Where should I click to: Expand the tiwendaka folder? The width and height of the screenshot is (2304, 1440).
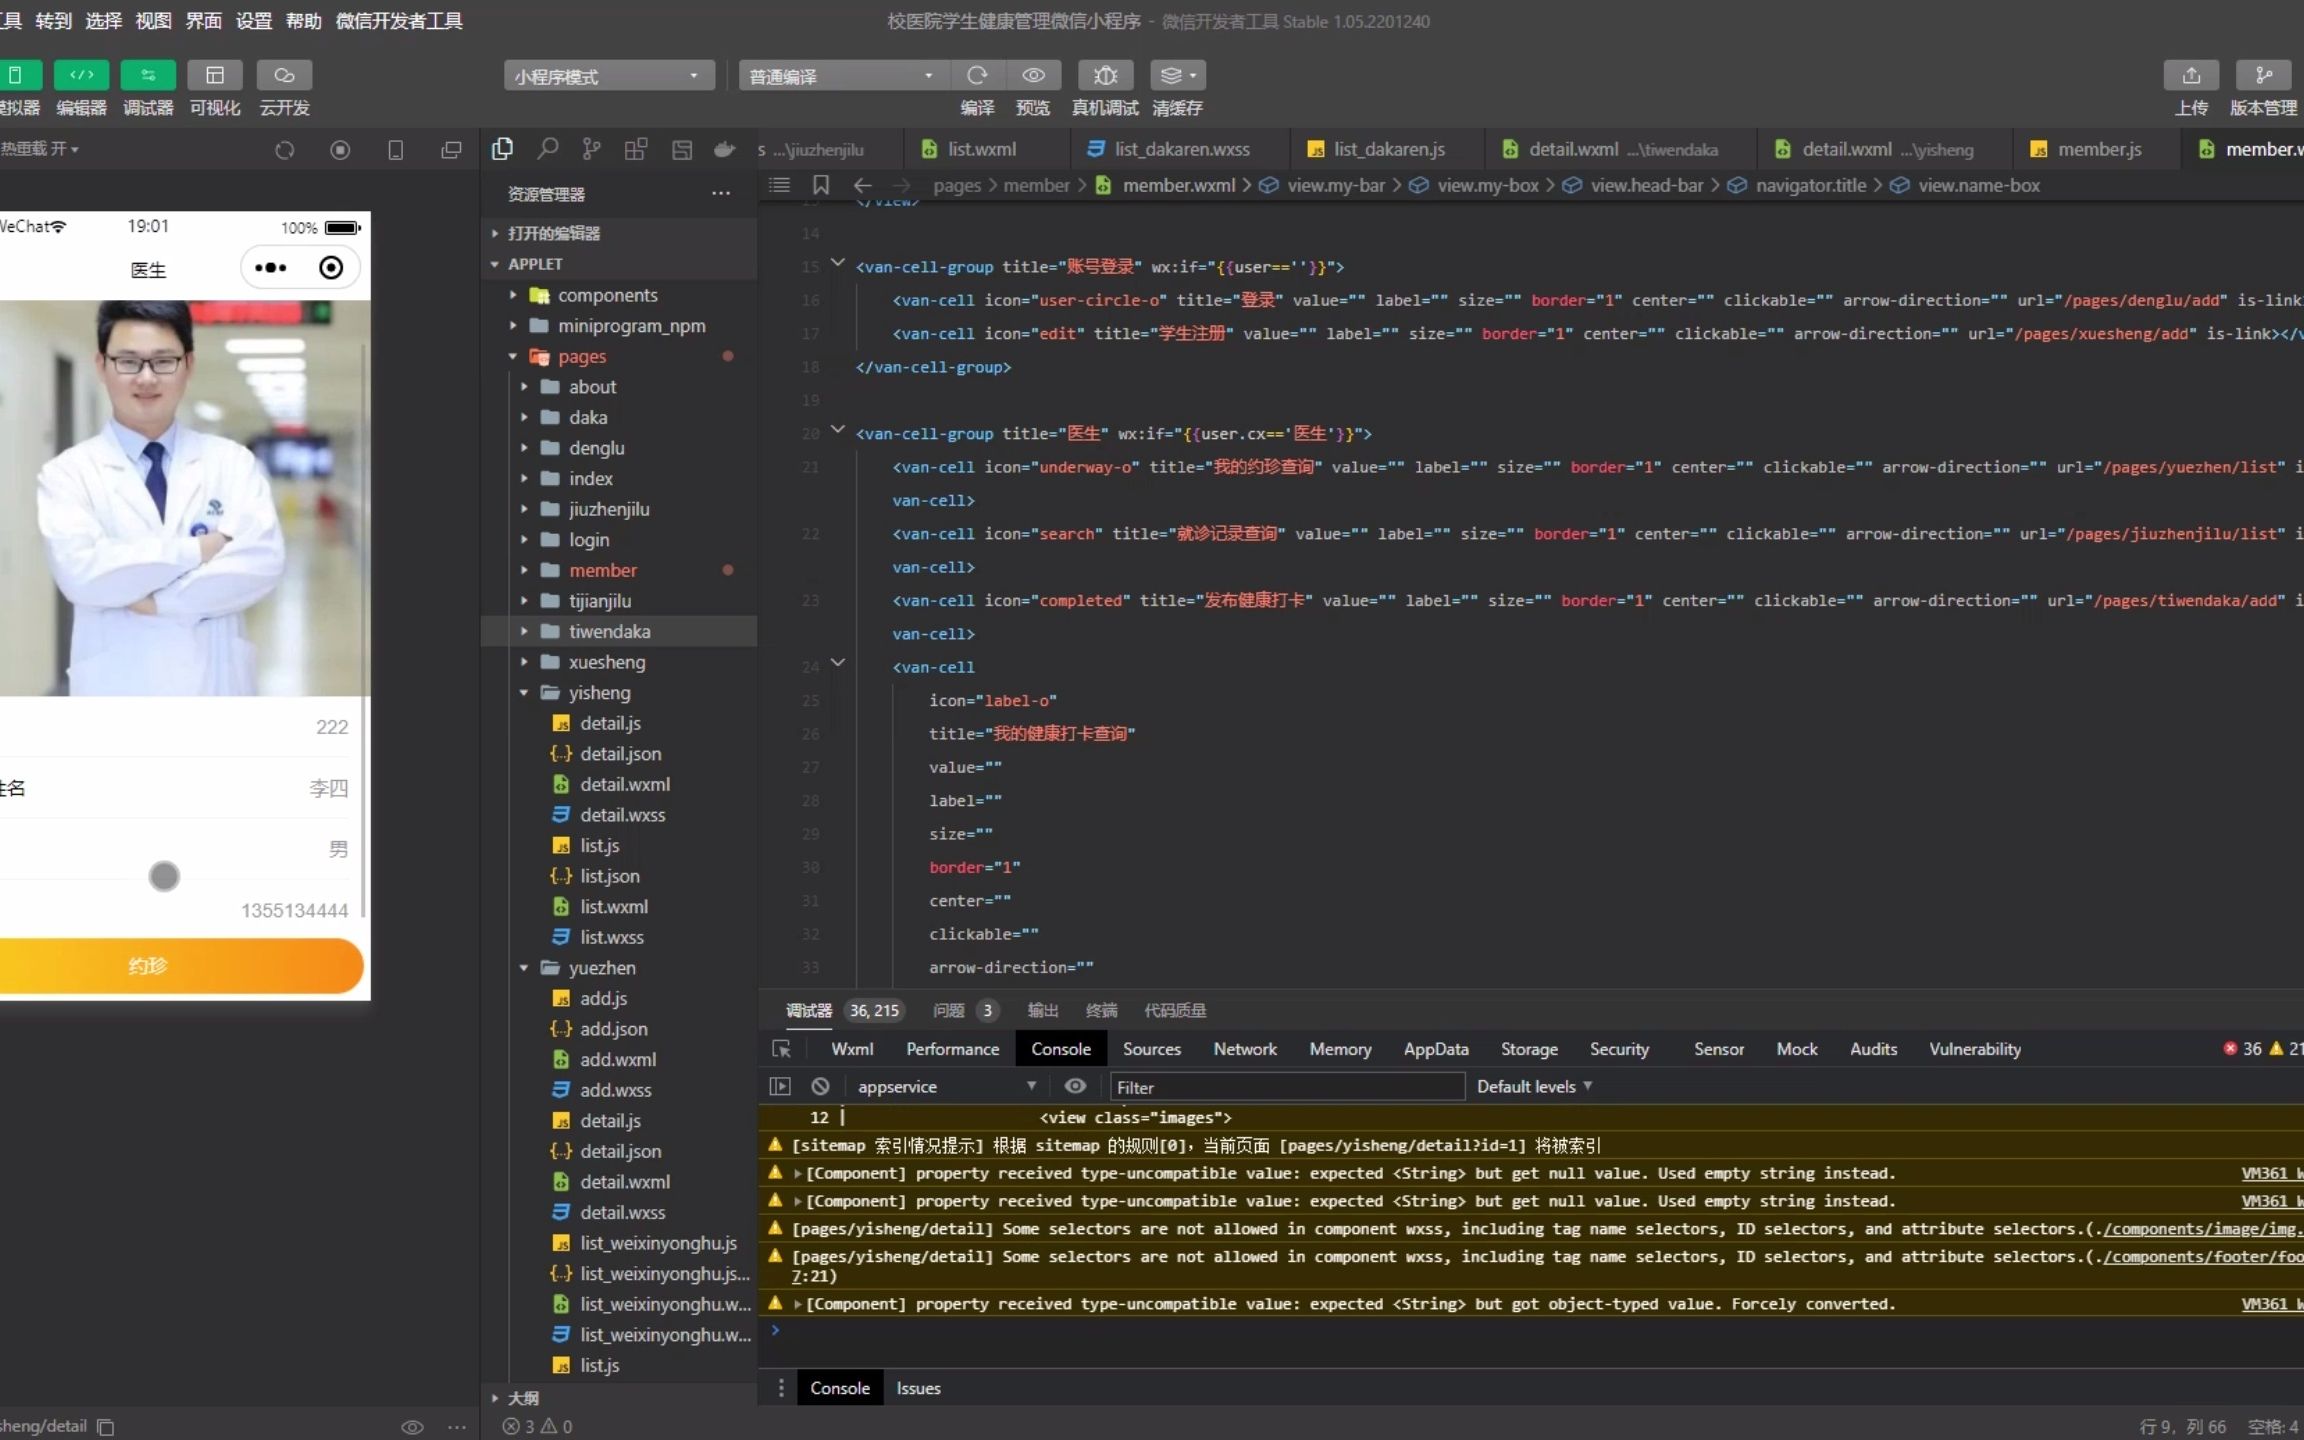coord(609,631)
